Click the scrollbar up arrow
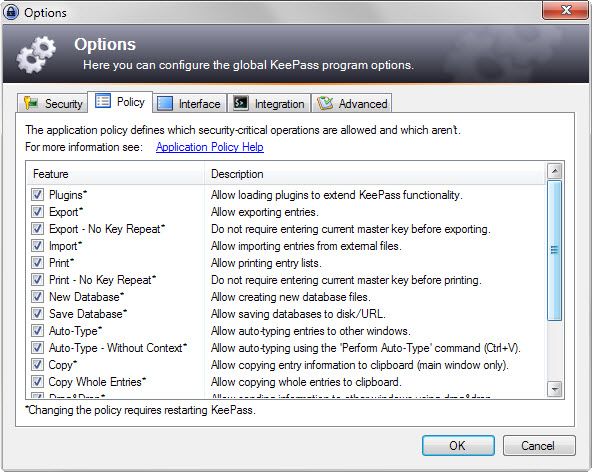Screen dimensions: 592x472 pyautogui.click(x=554, y=171)
